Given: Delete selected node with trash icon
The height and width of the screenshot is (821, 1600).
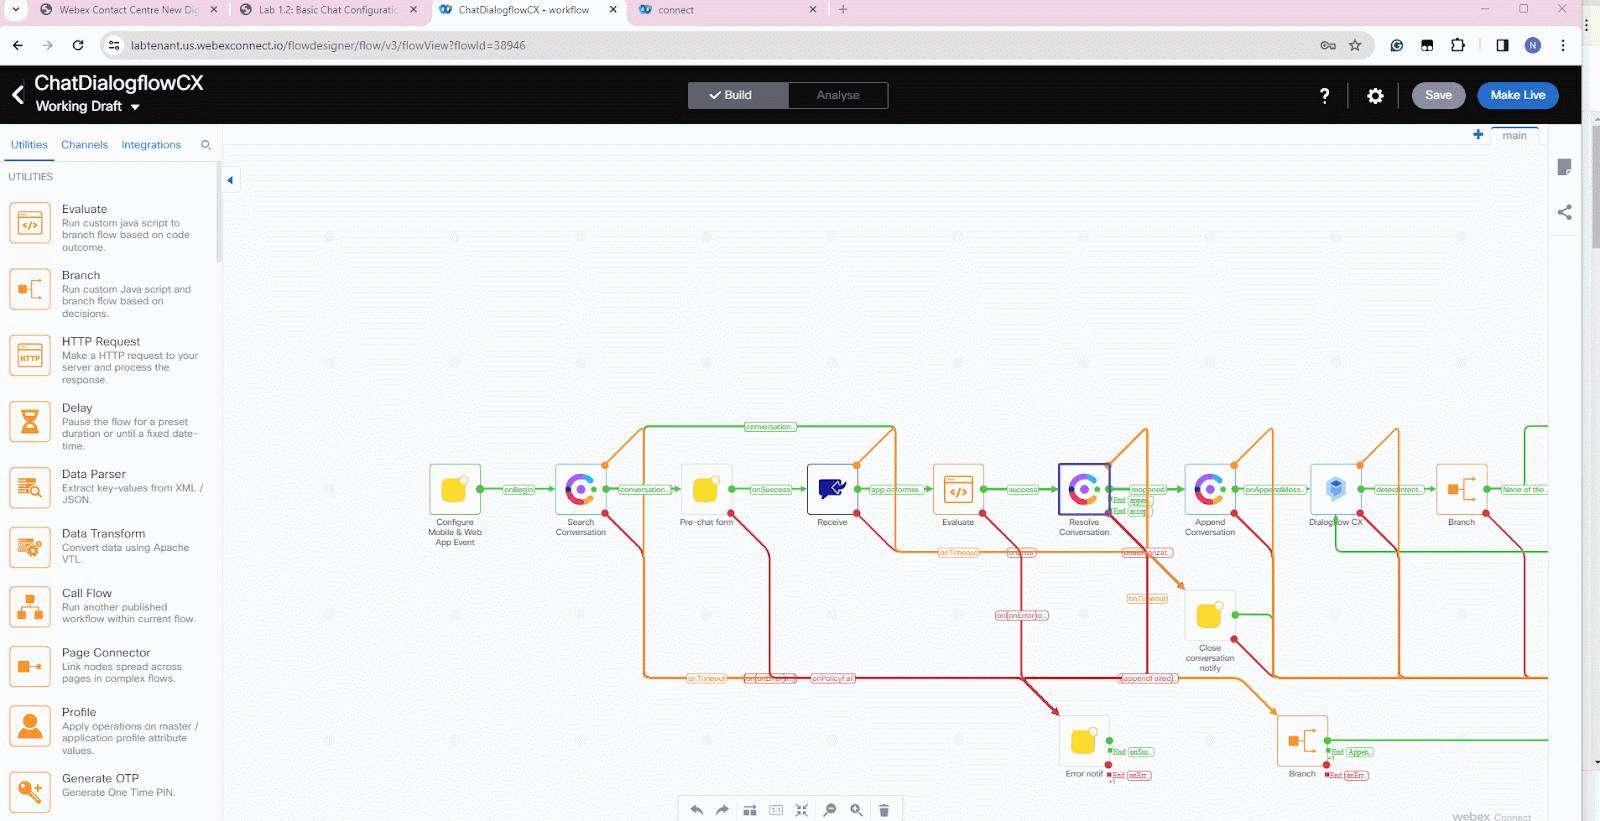Looking at the screenshot, I should tap(884, 810).
